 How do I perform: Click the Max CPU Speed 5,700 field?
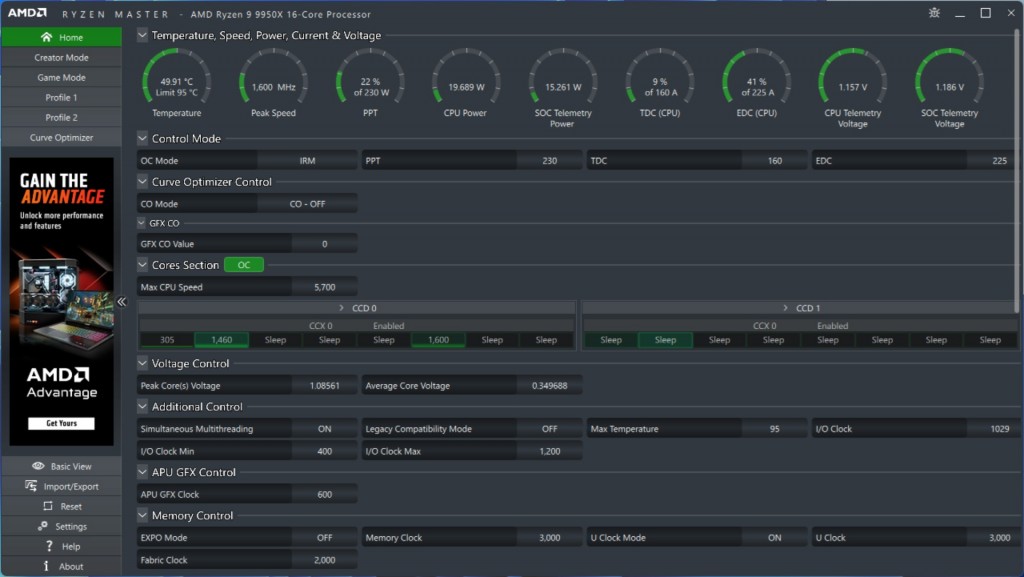click(324, 288)
